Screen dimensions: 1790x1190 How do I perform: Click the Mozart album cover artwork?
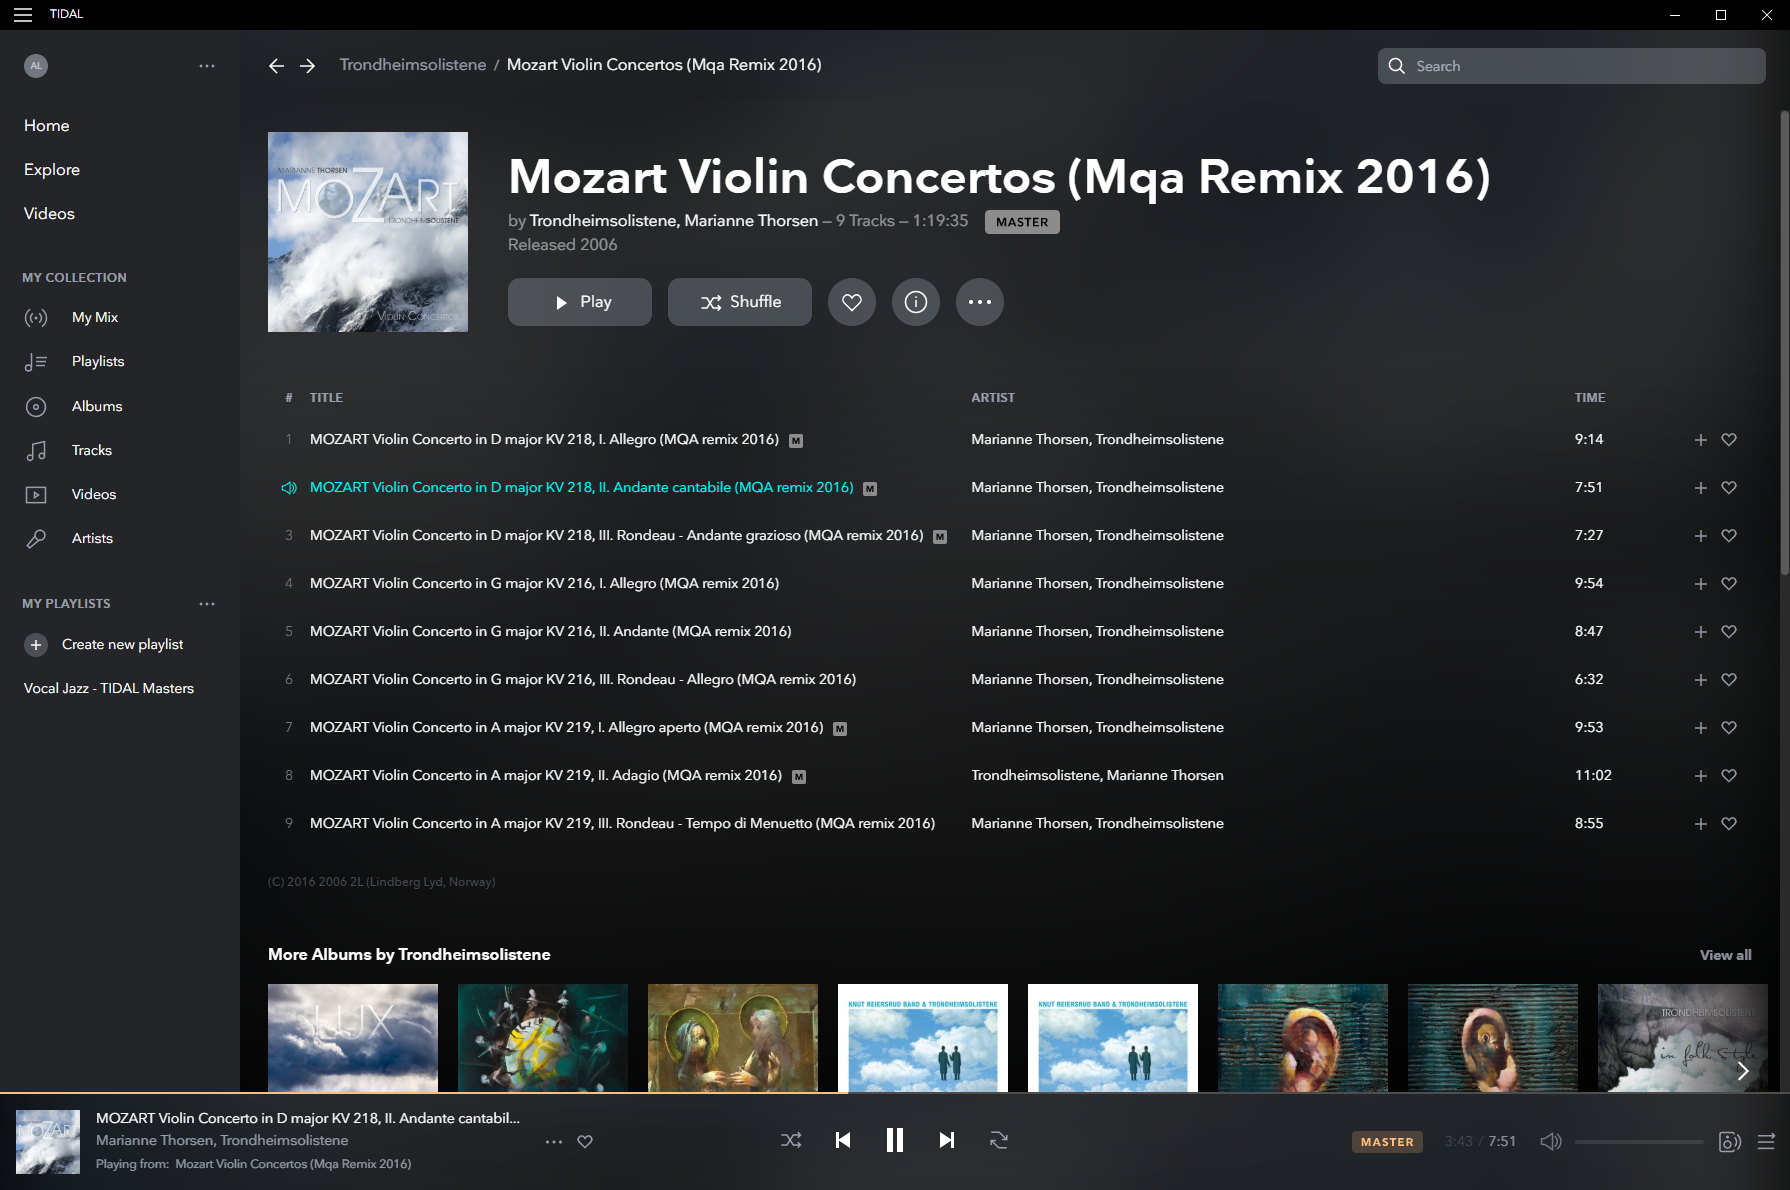(x=368, y=232)
